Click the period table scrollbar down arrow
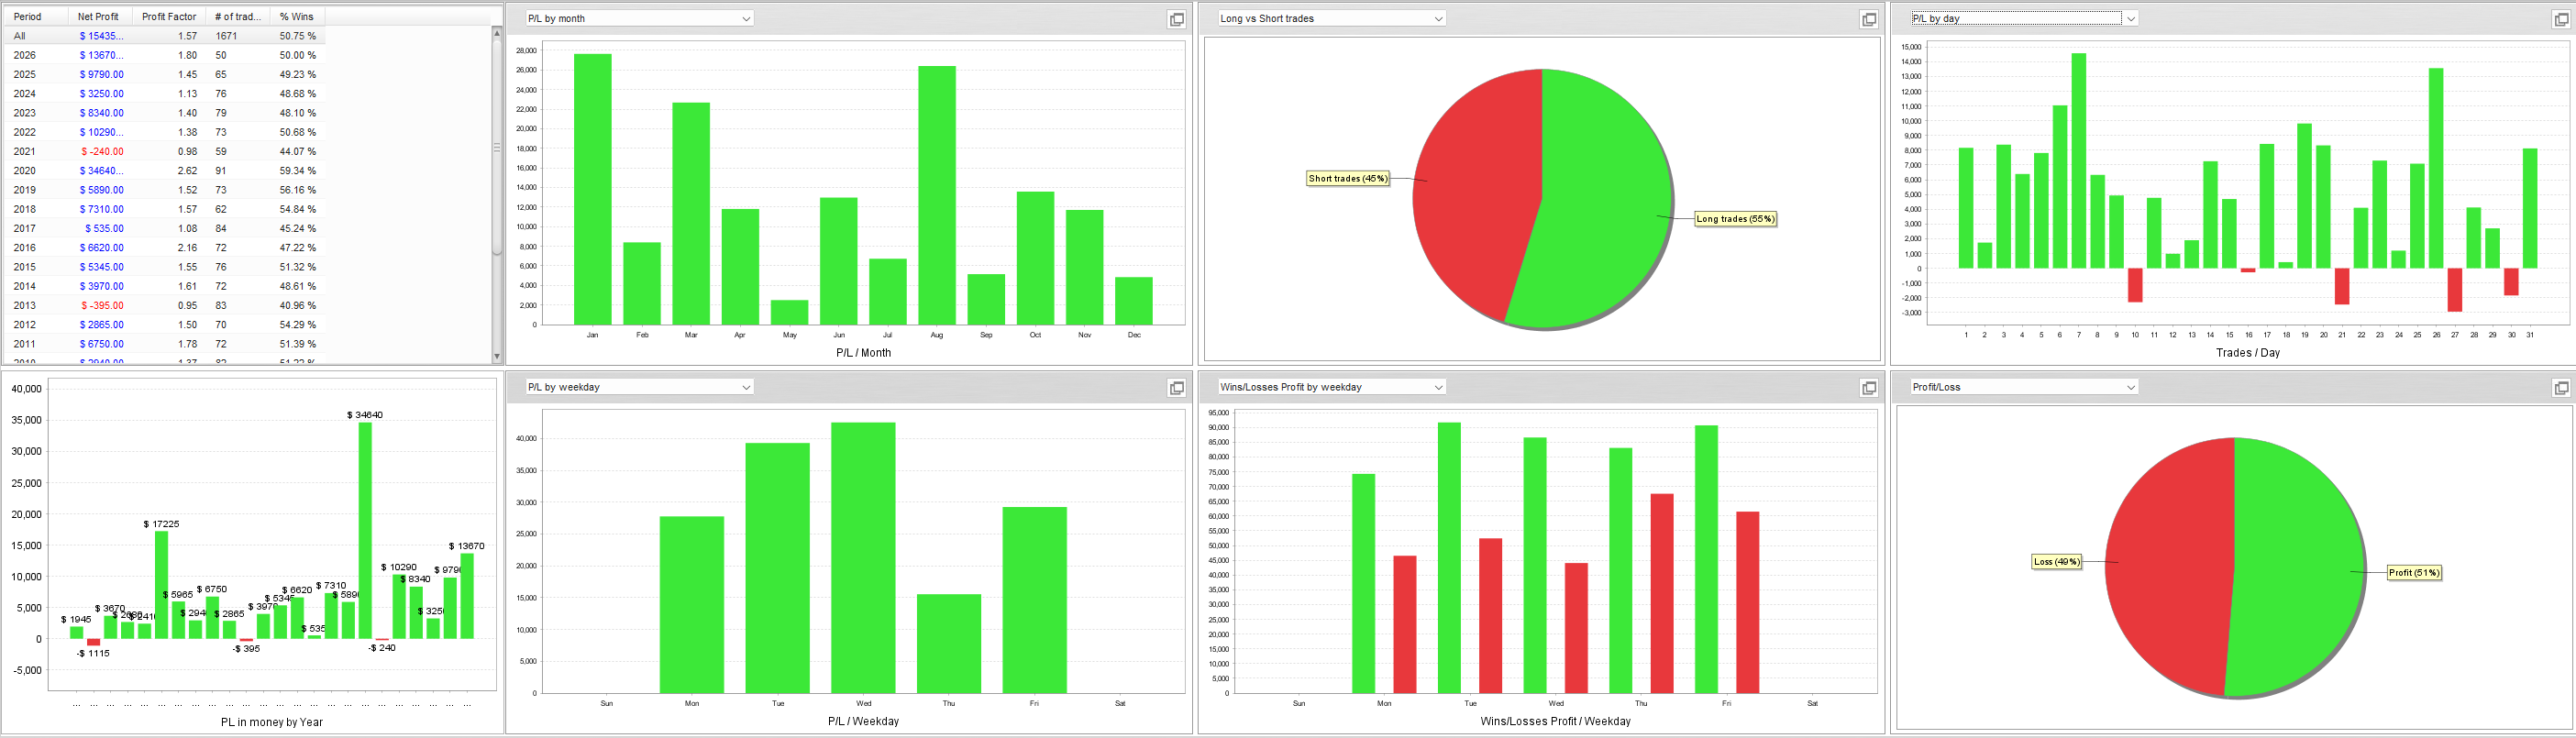Screen dimensions: 2576x738 (x=497, y=356)
